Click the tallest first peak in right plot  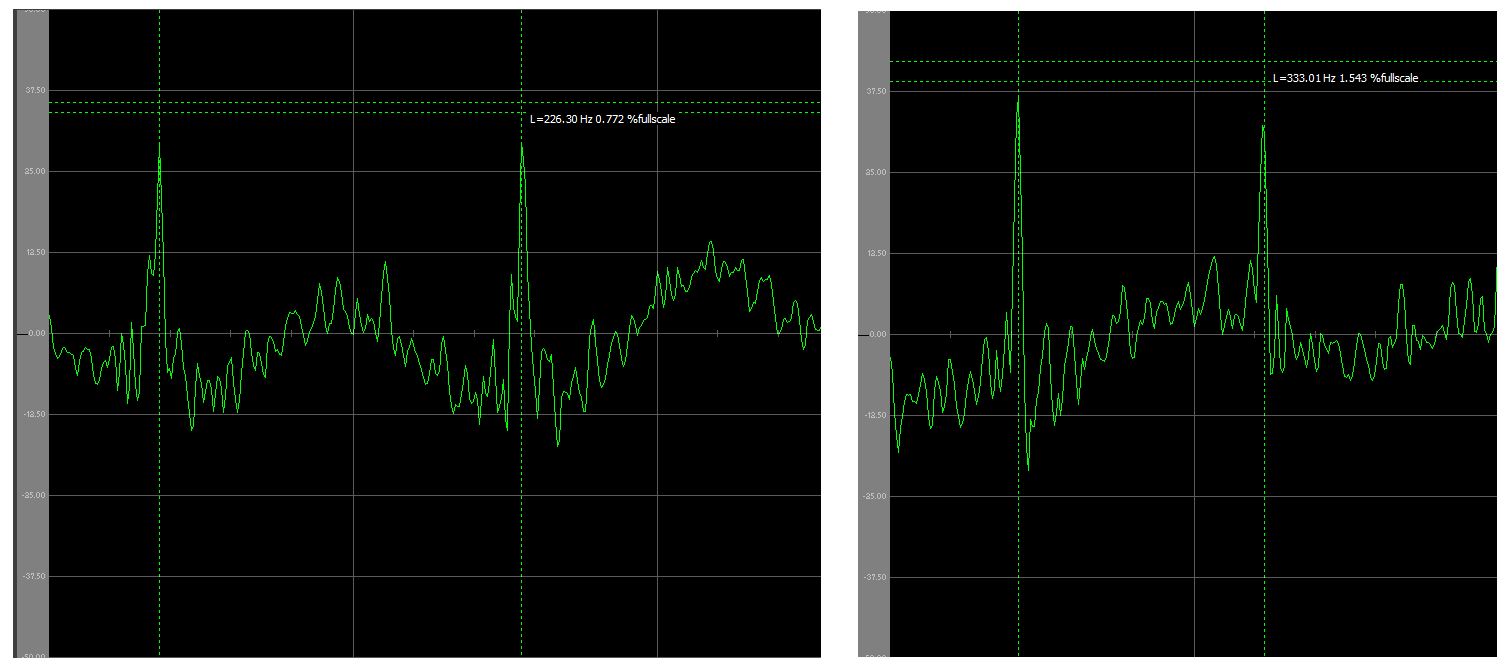tap(1018, 99)
